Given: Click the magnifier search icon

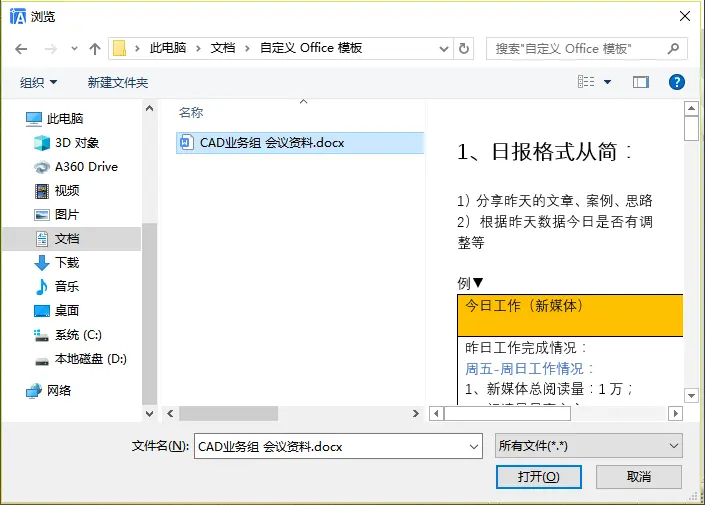Looking at the screenshot, I should [x=673, y=48].
